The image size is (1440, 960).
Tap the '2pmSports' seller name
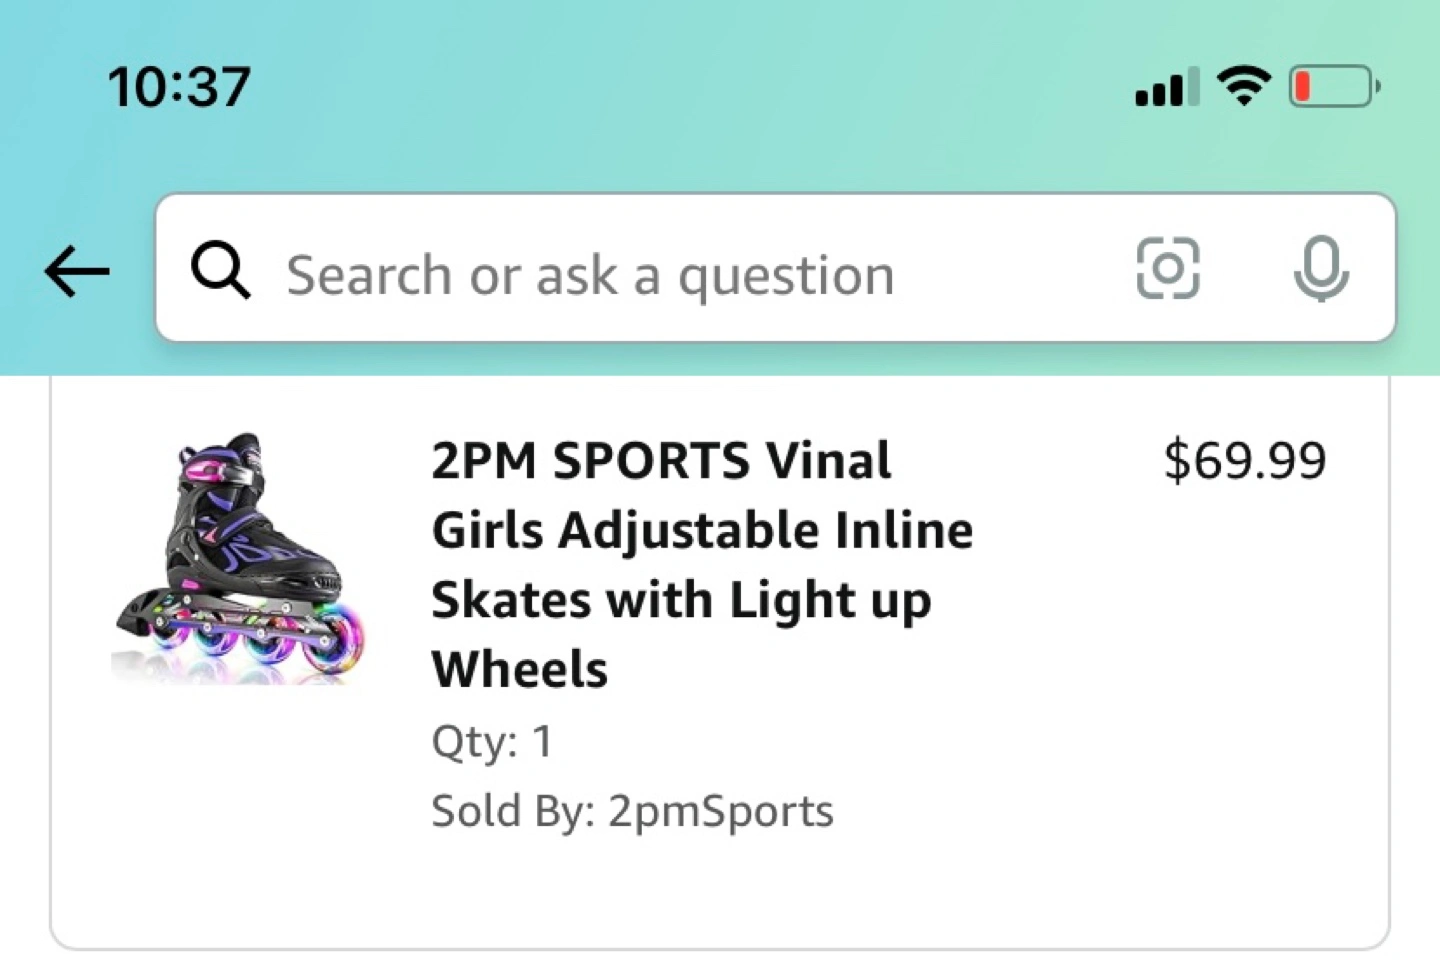point(720,811)
